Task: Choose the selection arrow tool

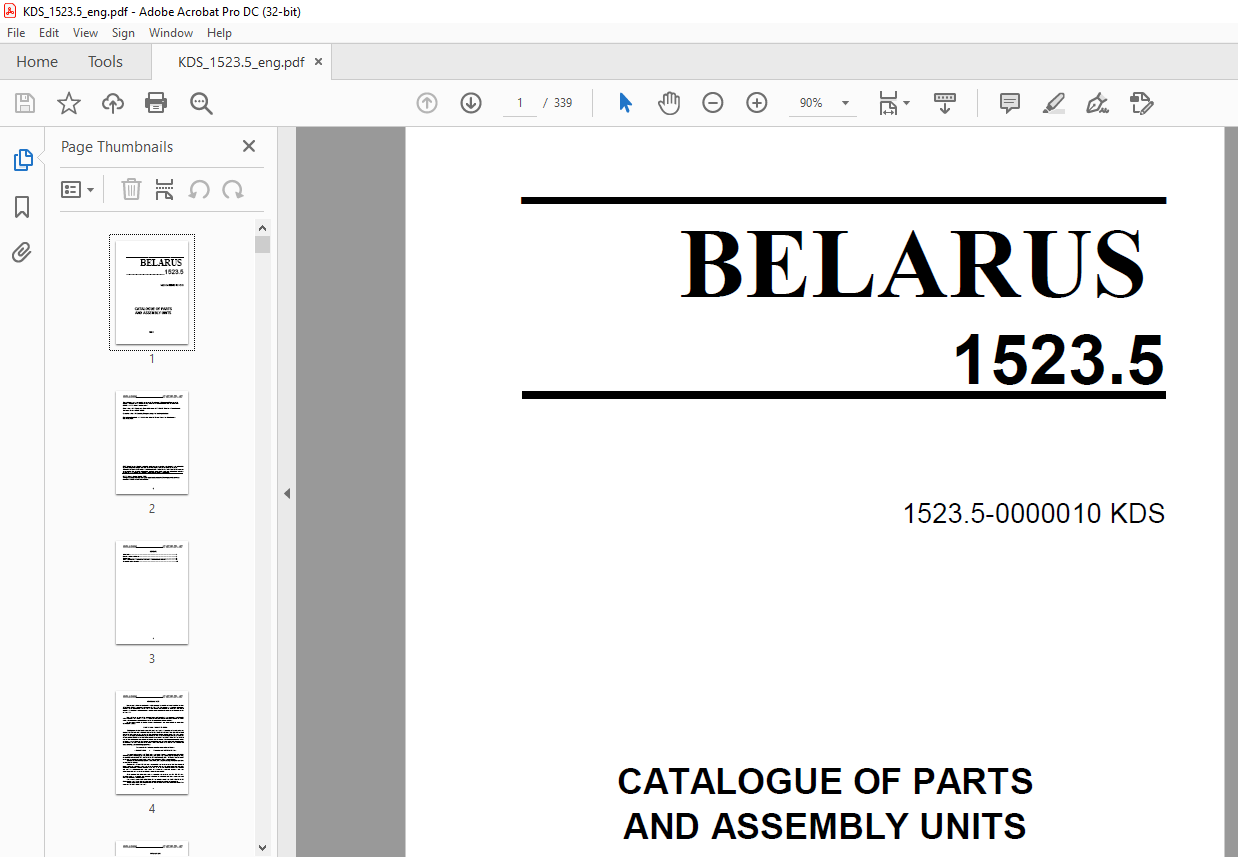Action: tap(625, 103)
